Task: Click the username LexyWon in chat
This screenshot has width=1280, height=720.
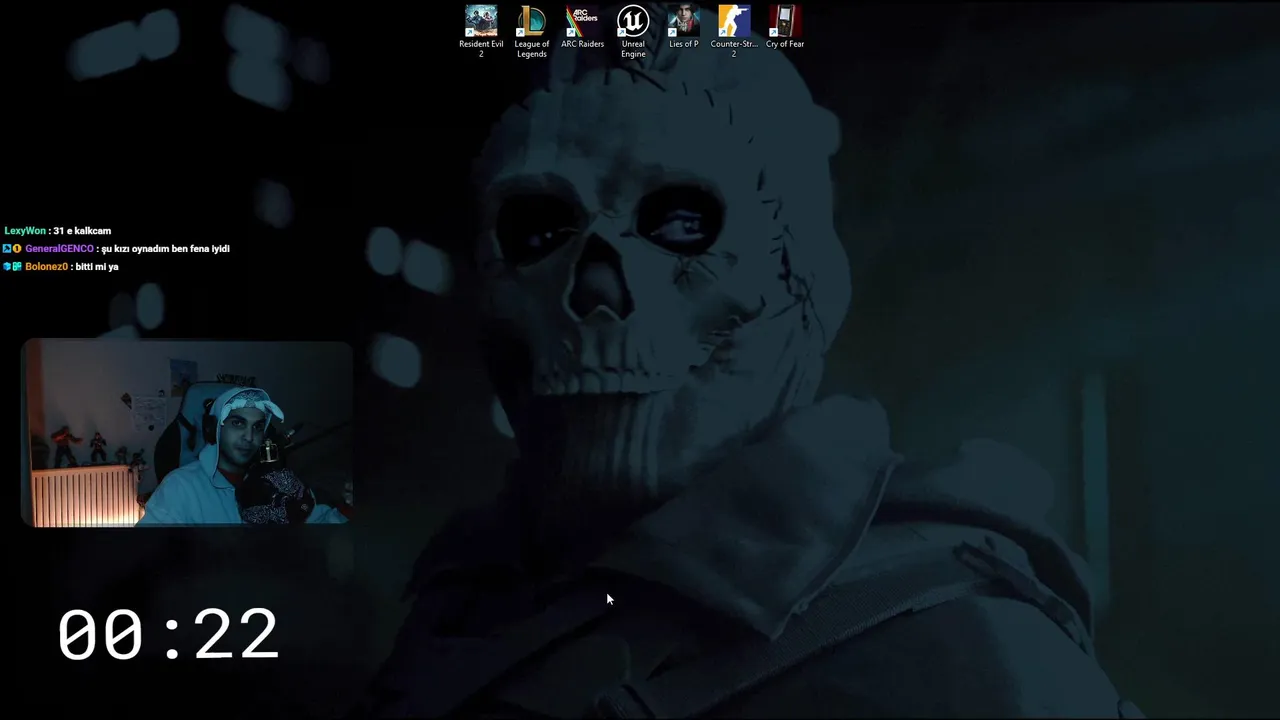Action: click(25, 231)
